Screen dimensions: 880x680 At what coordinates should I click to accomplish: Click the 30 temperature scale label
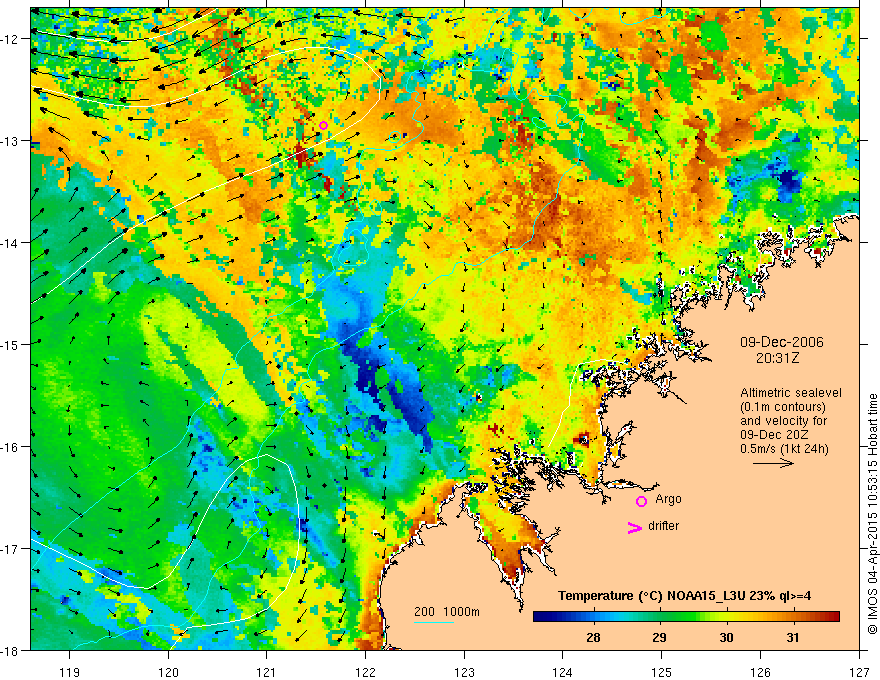pos(726,637)
